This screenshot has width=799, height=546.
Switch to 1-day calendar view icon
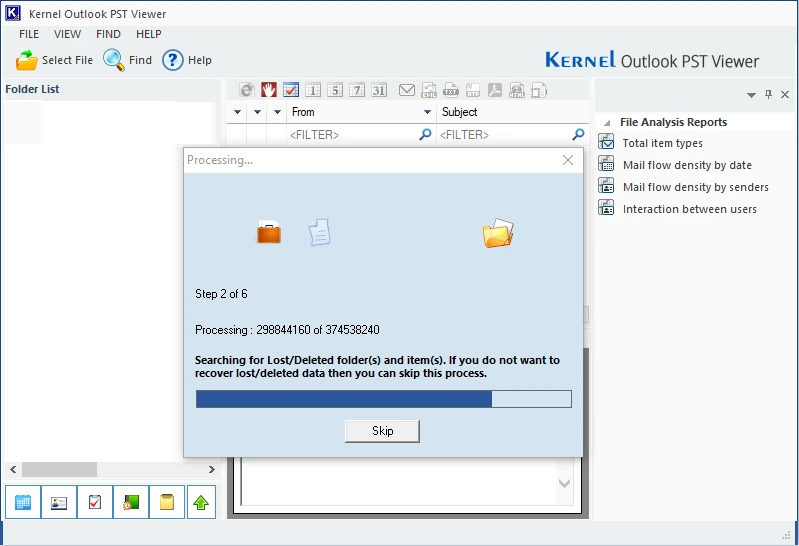tap(313, 90)
